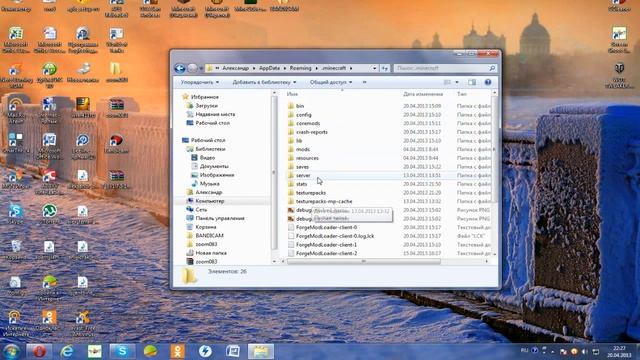Switch to Windows Explorer taskbar button
The height and width of the screenshot is (360, 640).
pyautogui.click(x=261, y=351)
